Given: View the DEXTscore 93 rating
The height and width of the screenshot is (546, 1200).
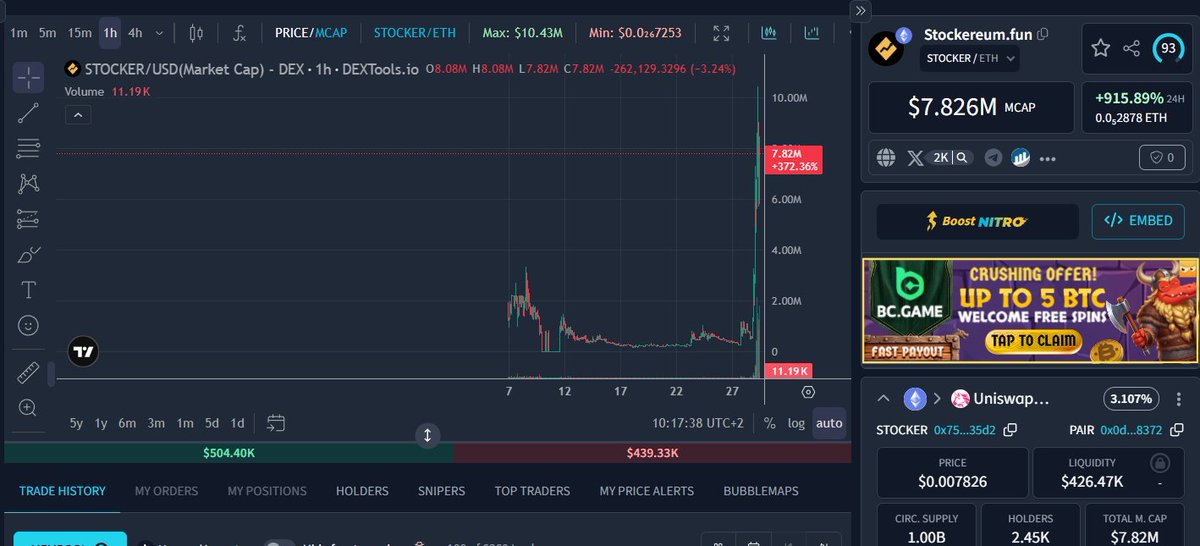Looking at the screenshot, I should click(1168, 48).
